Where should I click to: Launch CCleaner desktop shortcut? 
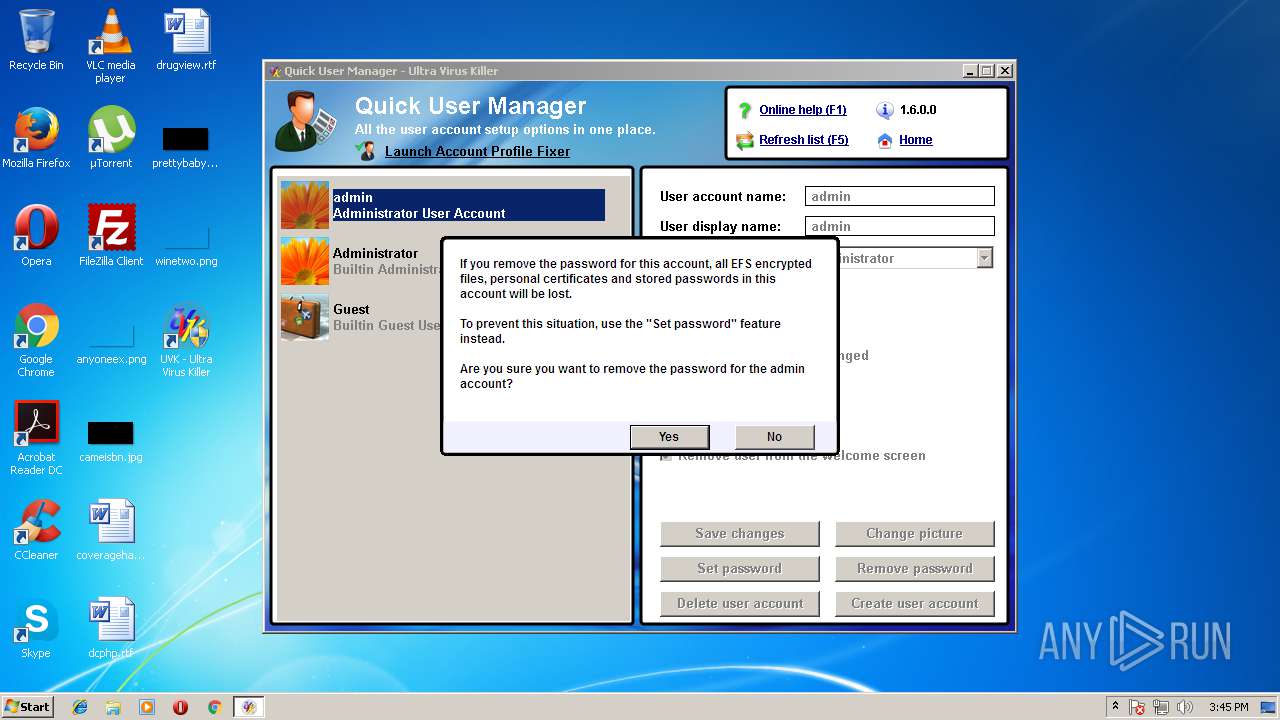(x=36, y=530)
